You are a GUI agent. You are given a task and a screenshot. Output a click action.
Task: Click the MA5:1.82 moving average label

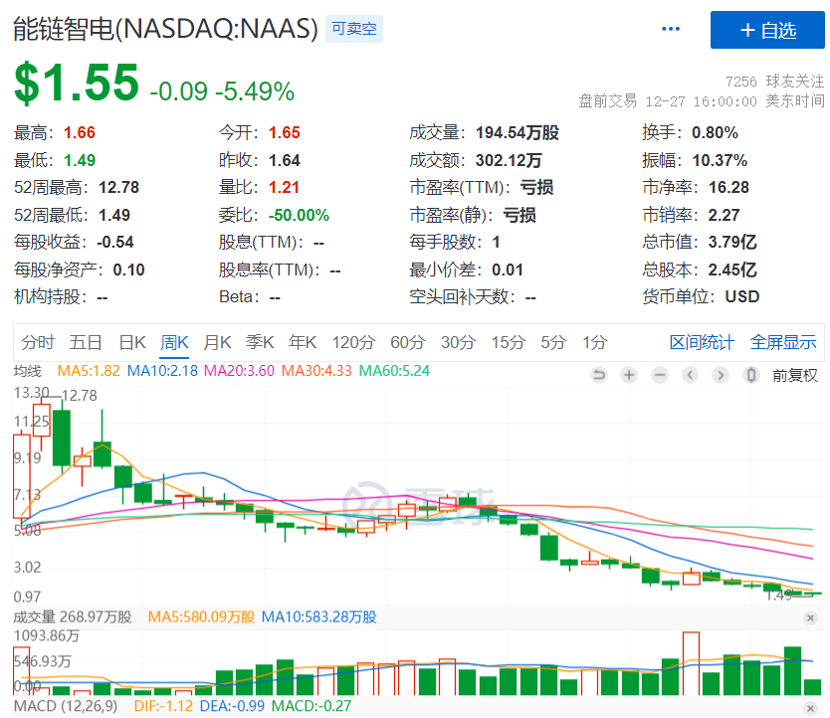pos(88,371)
